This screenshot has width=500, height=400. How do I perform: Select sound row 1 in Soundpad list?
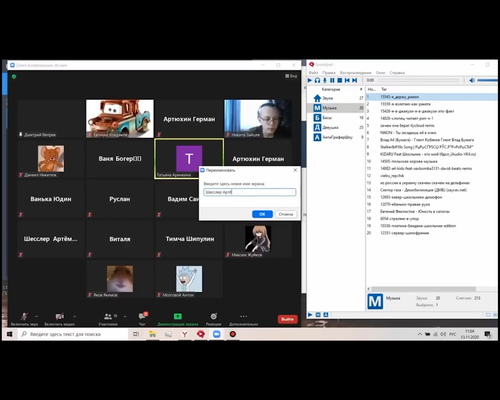click(x=432, y=97)
